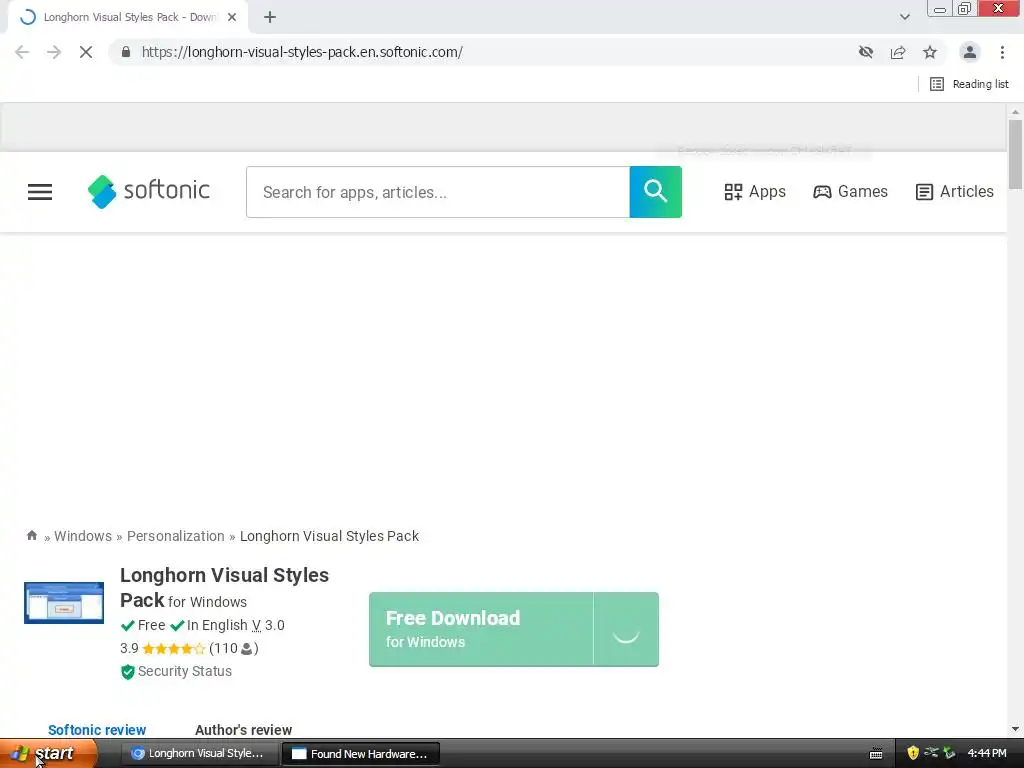Focus the Search for apps field
The width and height of the screenshot is (1024, 768).
click(x=438, y=192)
